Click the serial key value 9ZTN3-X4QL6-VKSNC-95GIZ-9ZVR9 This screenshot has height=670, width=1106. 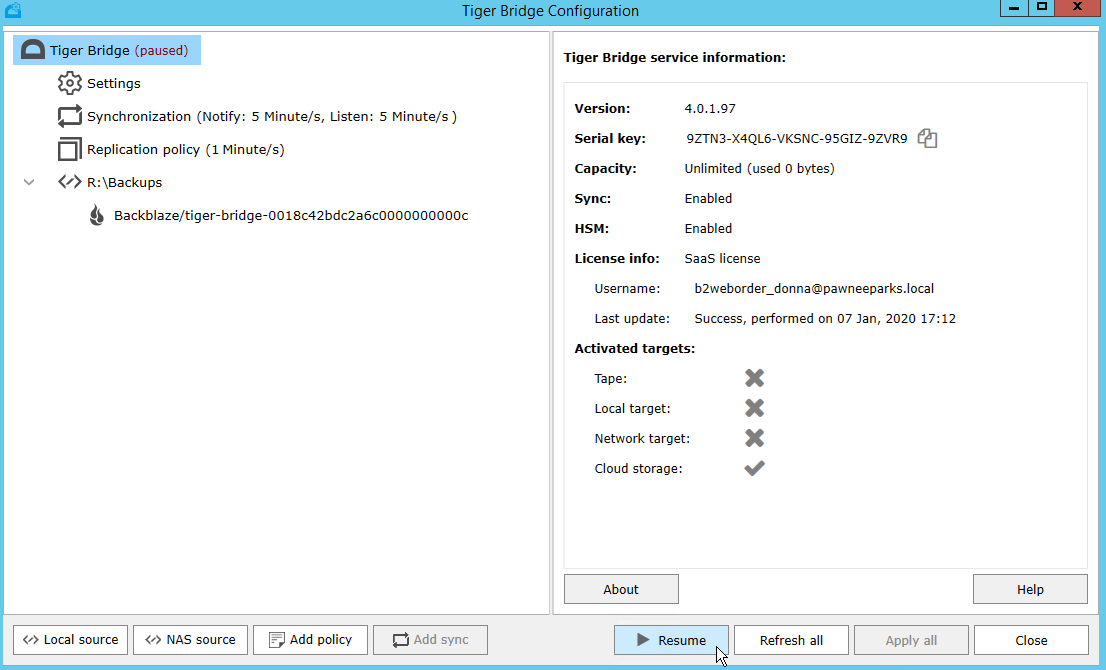[796, 139]
